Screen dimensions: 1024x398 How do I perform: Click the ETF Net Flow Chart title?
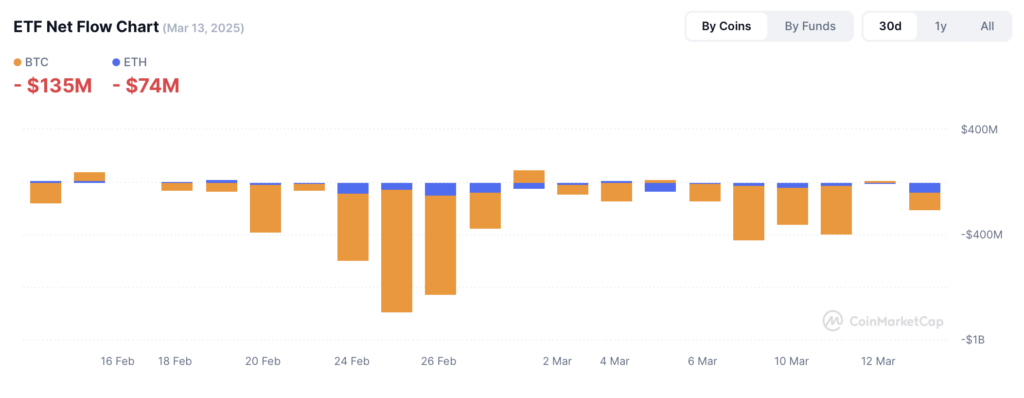point(86,27)
